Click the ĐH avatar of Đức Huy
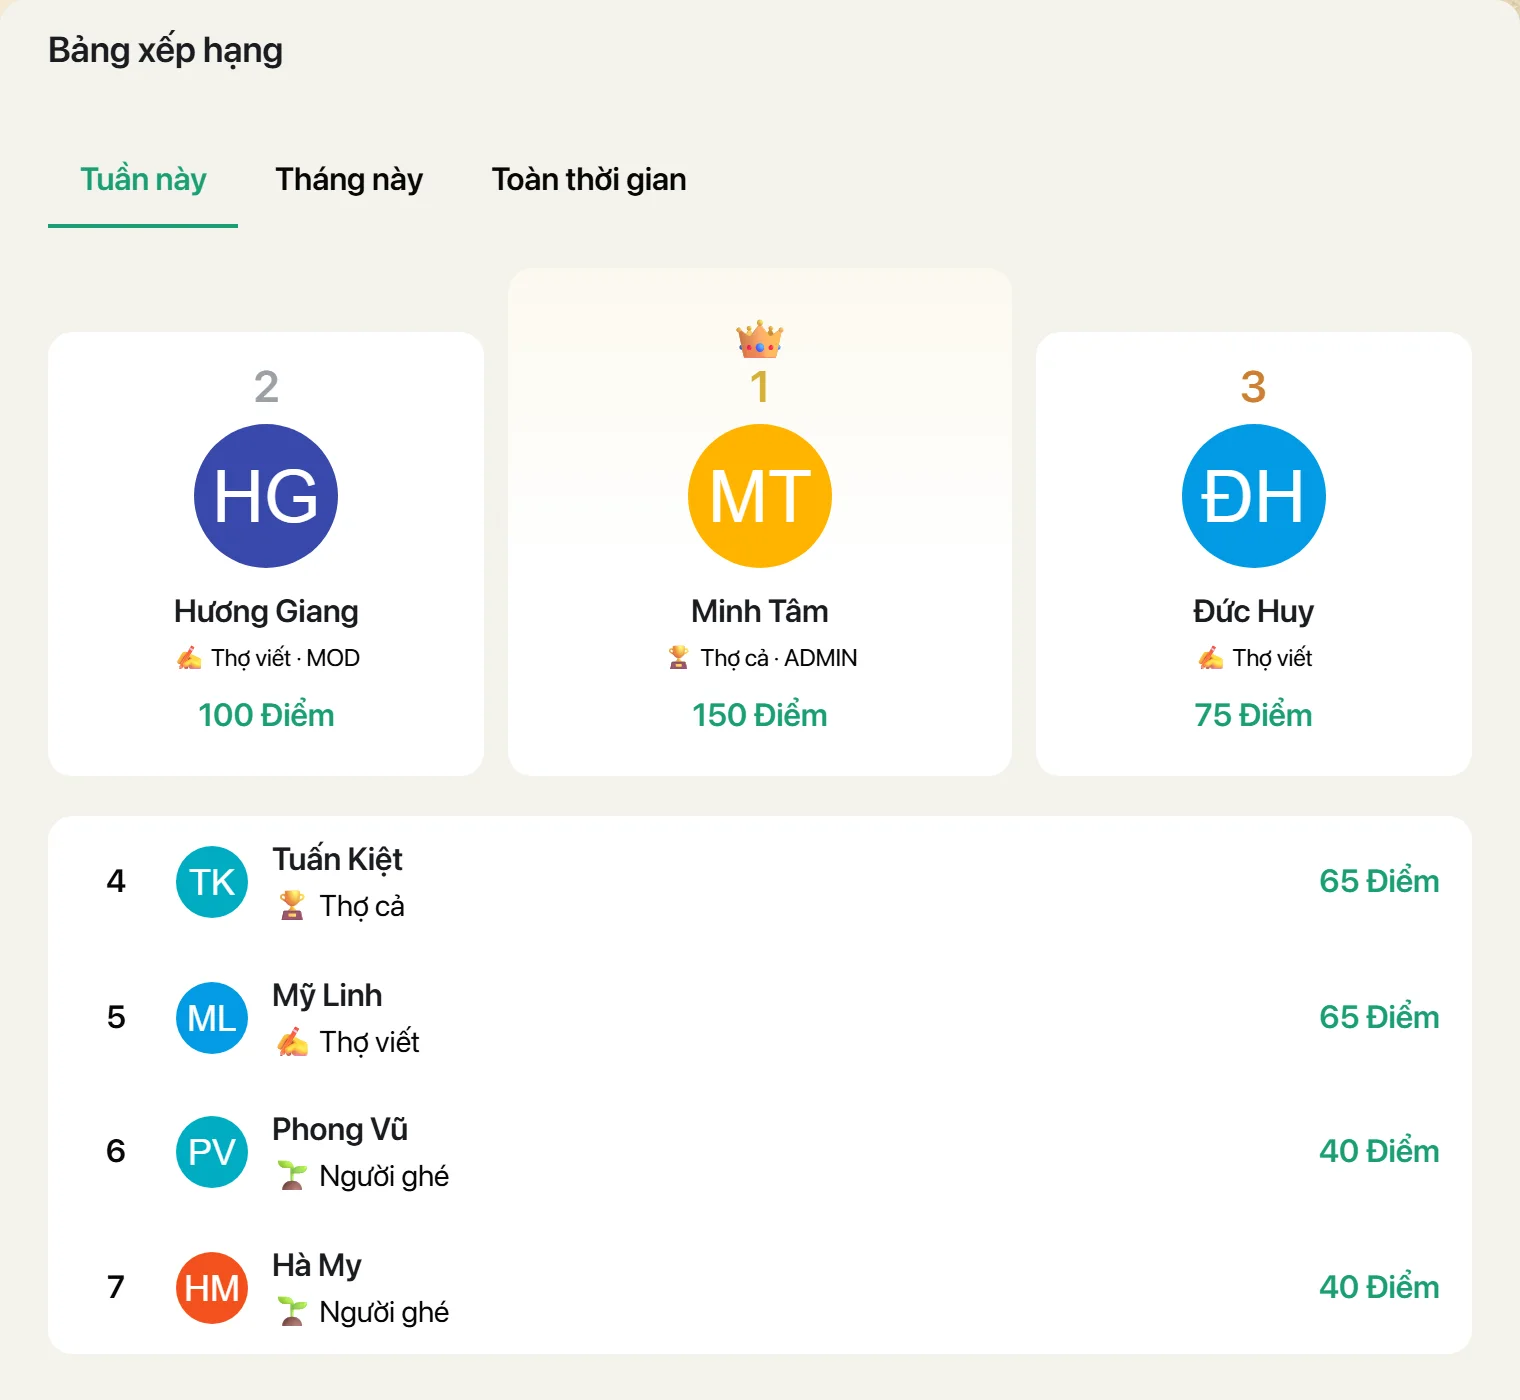 (x=1254, y=496)
